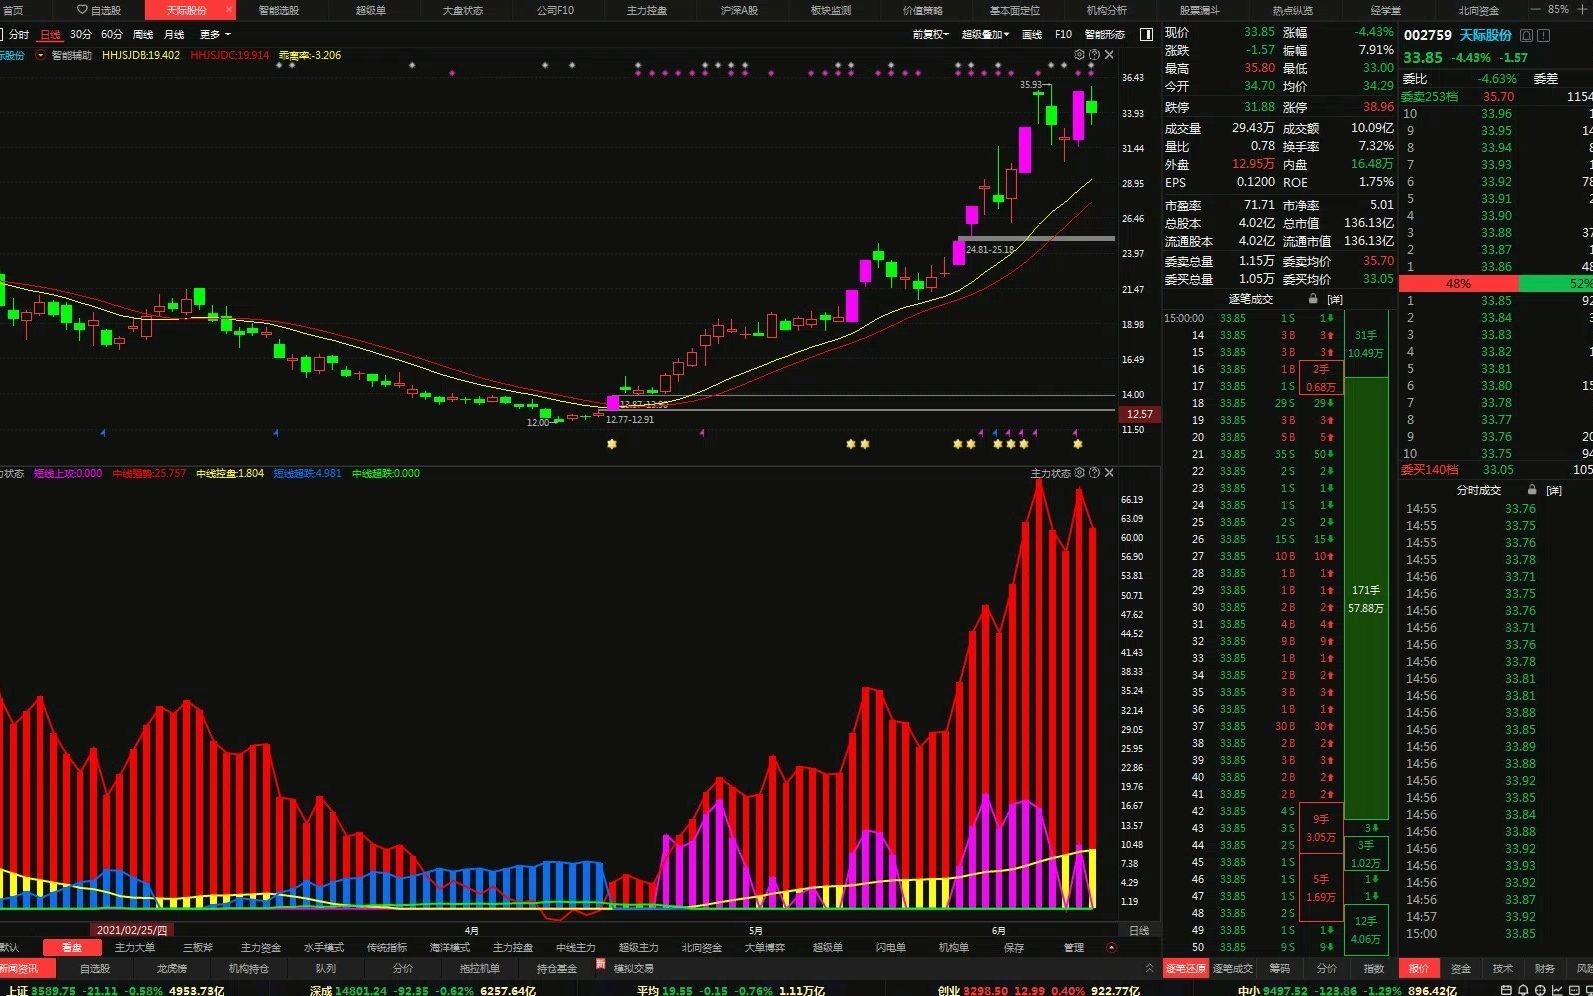
Task: Select 逐笔还原 tab under trade list
Action: [1185, 968]
